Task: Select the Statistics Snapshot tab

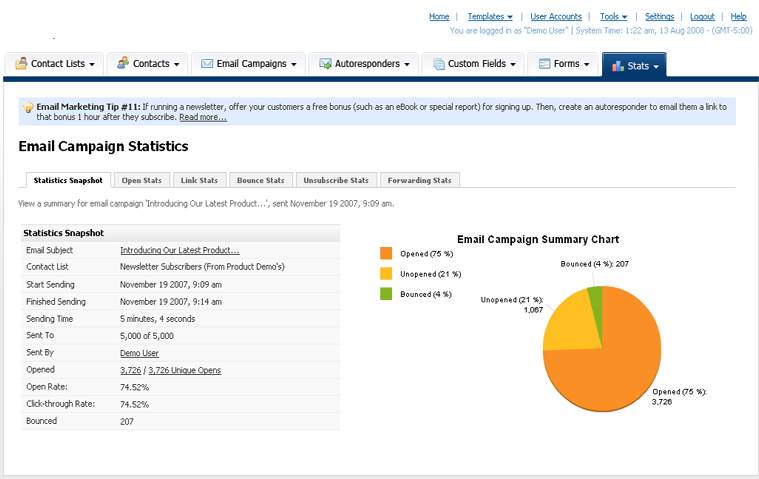Action: pyautogui.click(x=68, y=180)
